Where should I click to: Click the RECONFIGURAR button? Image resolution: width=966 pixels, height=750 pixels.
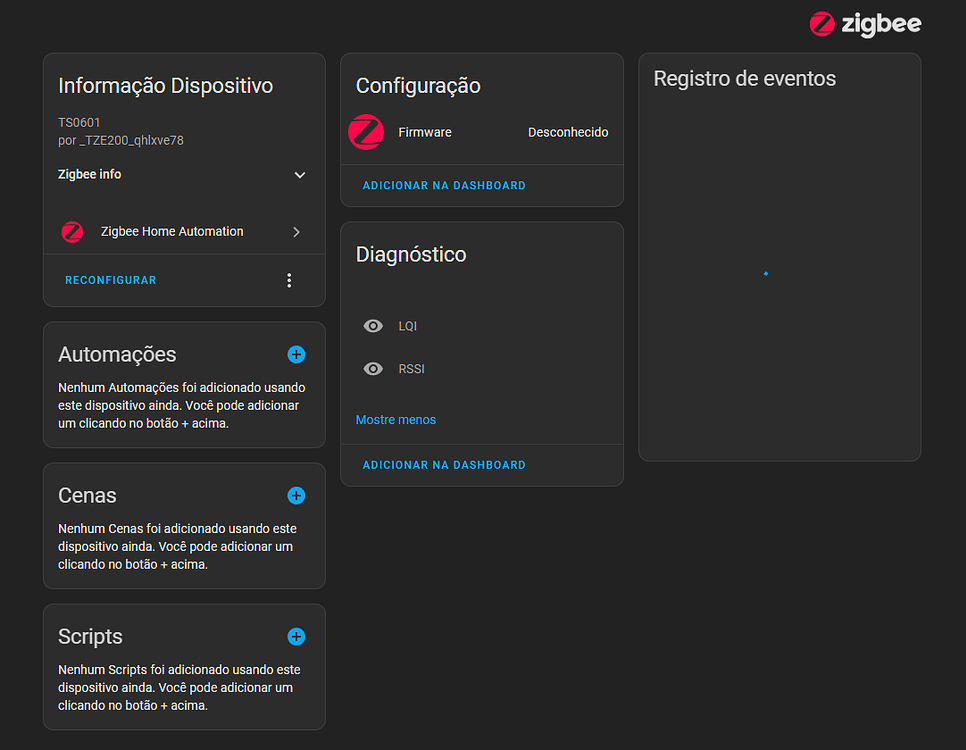pos(110,280)
